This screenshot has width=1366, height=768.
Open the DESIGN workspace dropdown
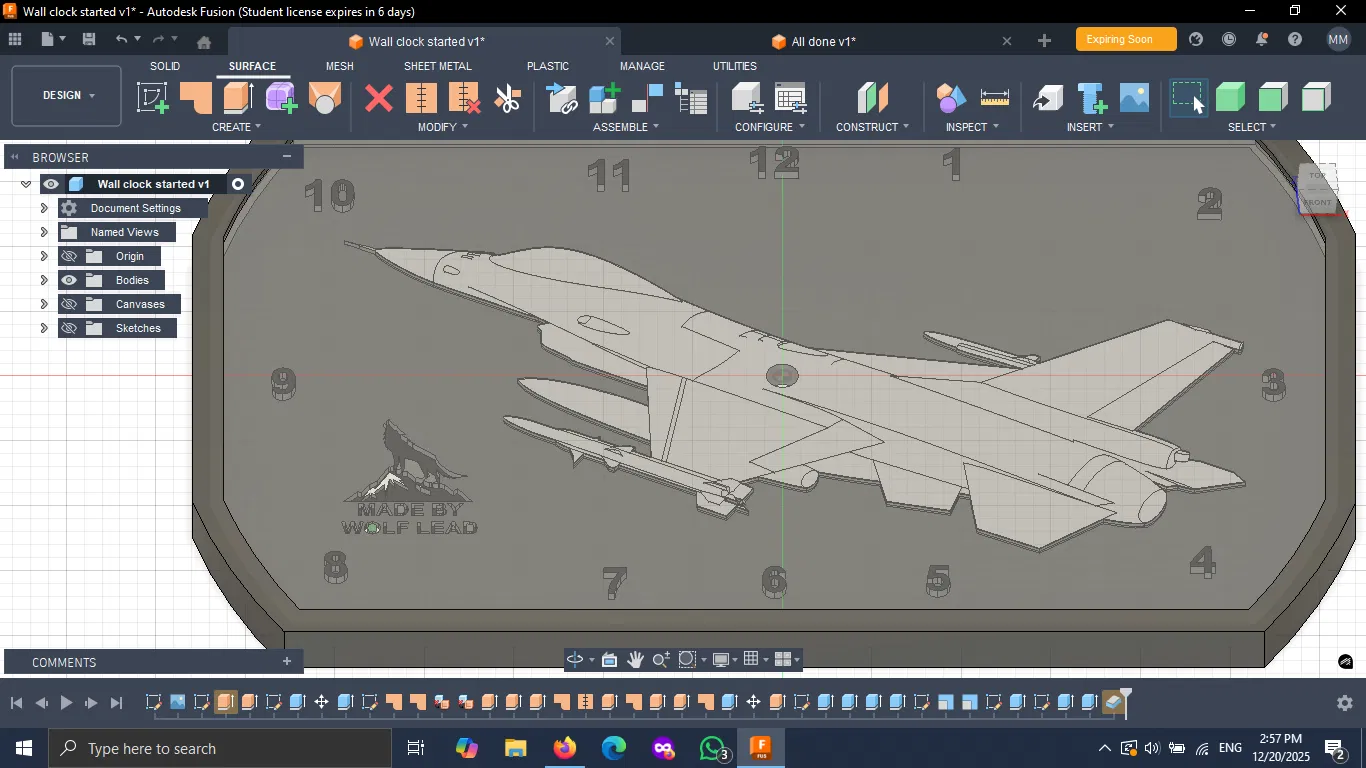click(67, 96)
